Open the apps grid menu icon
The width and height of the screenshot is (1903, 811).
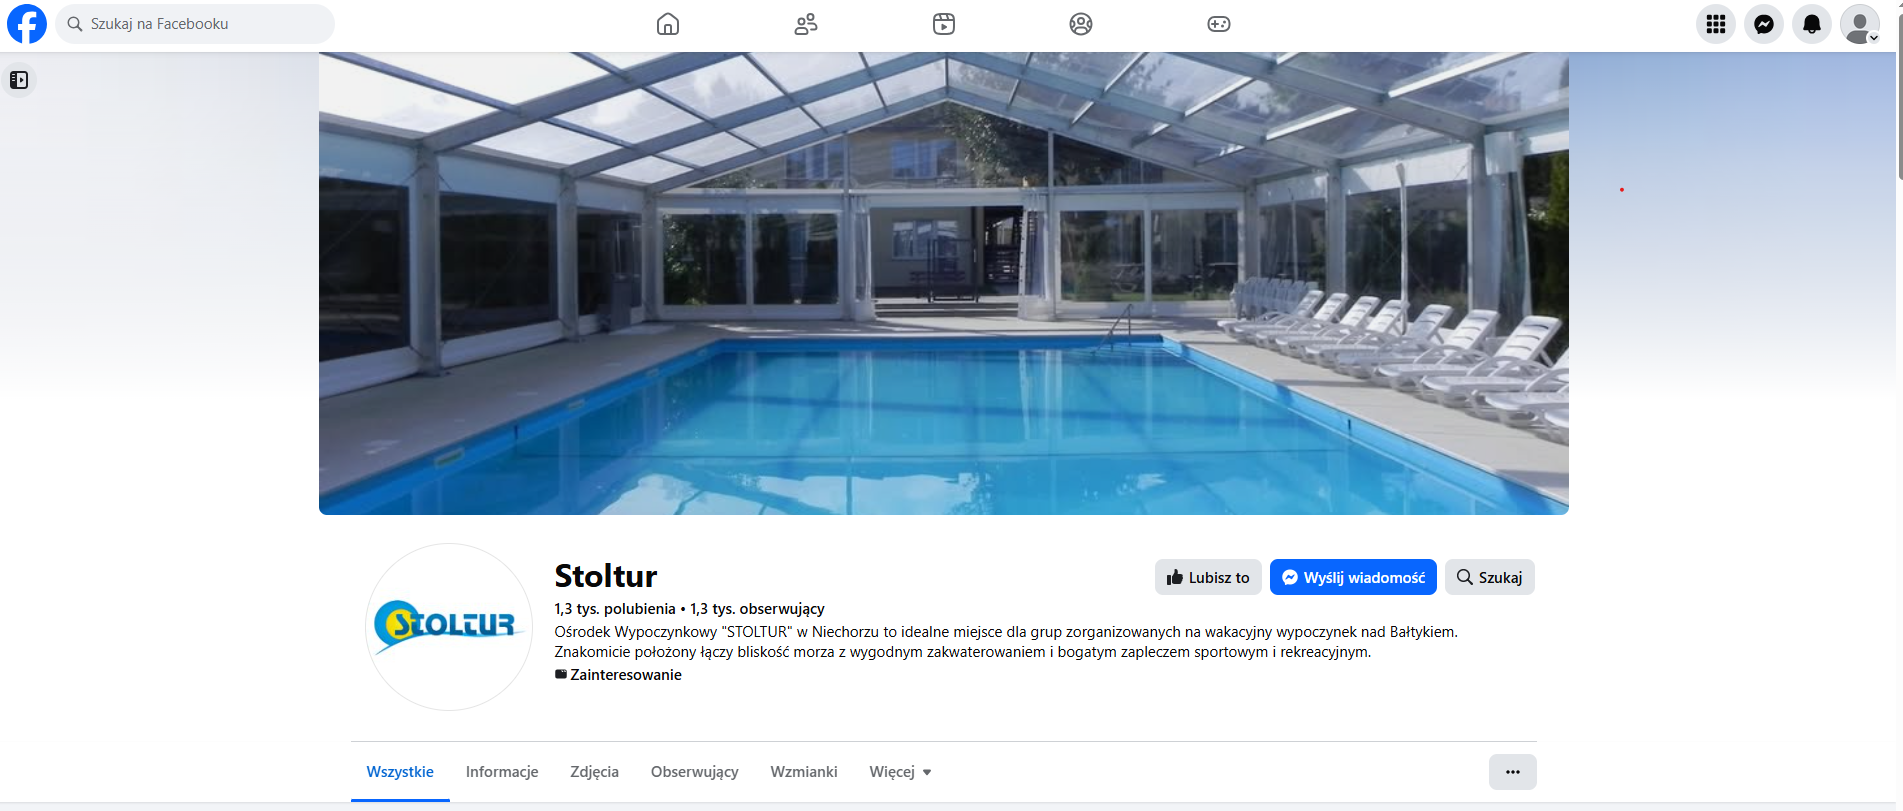pos(1716,24)
